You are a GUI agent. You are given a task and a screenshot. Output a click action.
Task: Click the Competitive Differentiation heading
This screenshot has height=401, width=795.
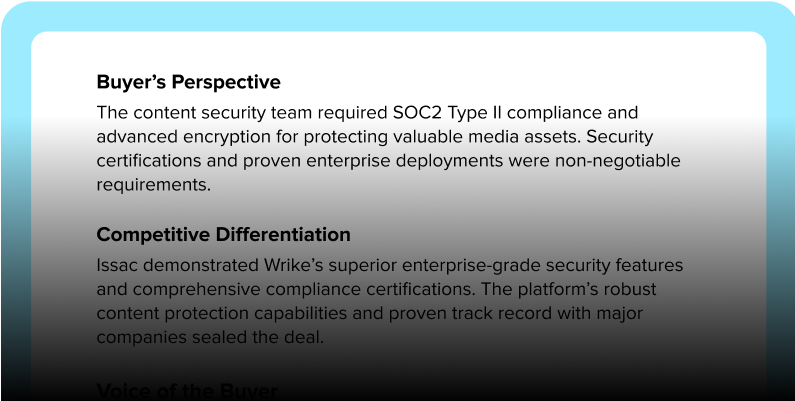click(x=223, y=235)
